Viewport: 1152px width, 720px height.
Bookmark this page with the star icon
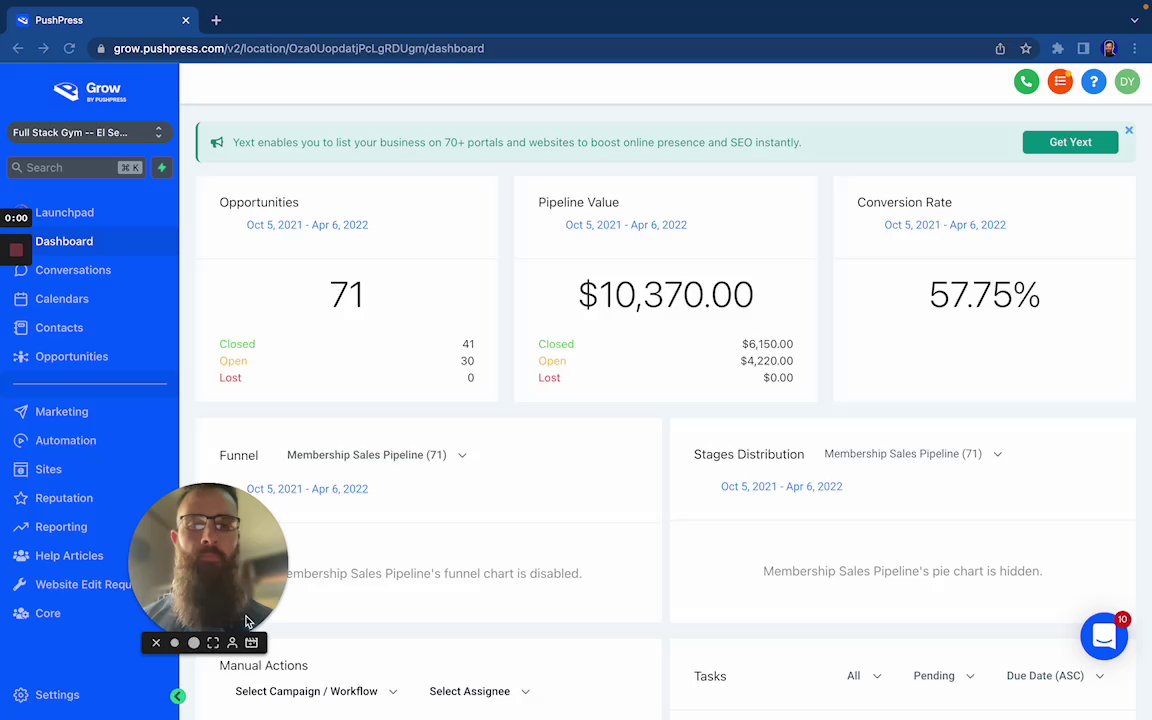[1026, 48]
